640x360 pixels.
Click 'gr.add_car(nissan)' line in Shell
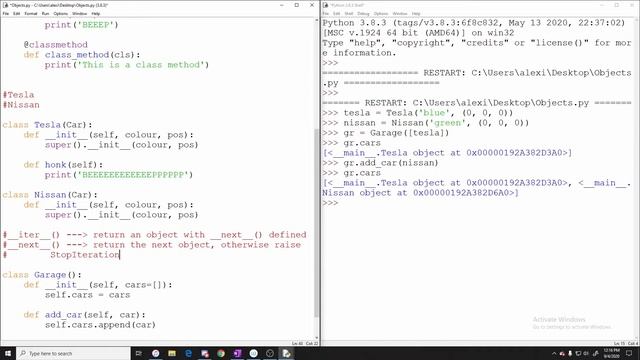tap(391, 163)
